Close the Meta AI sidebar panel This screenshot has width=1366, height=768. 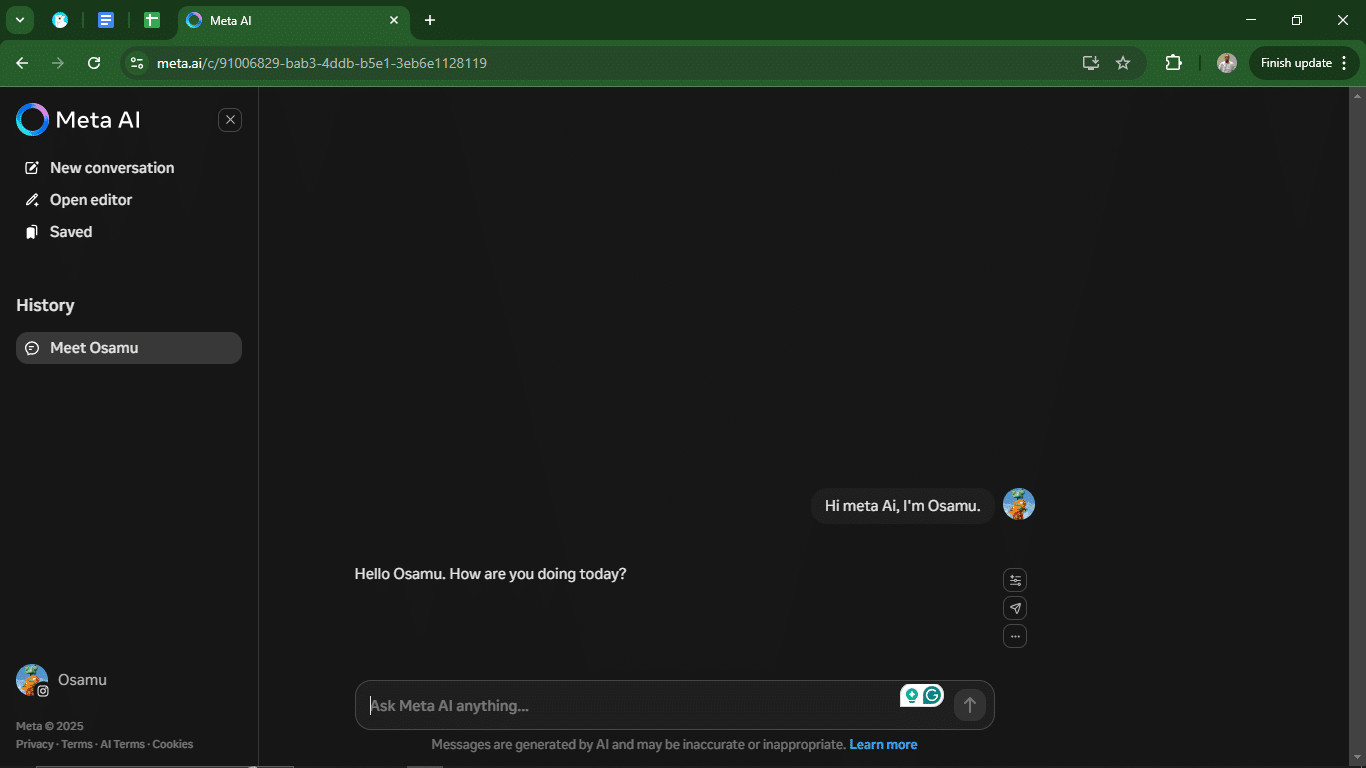pyautogui.click(x=230, y=120)
